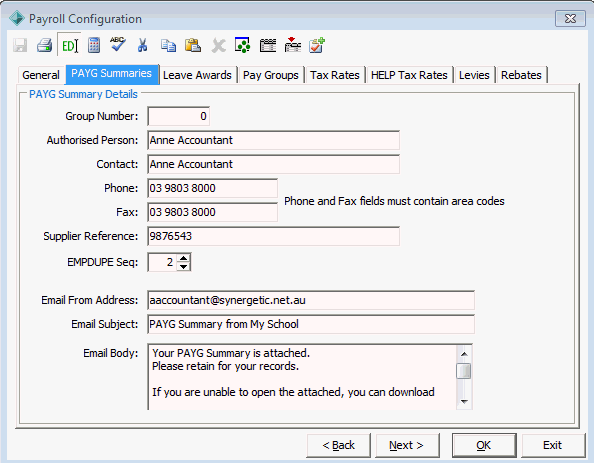This screenshot has width=594, height=463.
Task: Click the Email Body scrollbar thumb
Action: pos(464,371)
